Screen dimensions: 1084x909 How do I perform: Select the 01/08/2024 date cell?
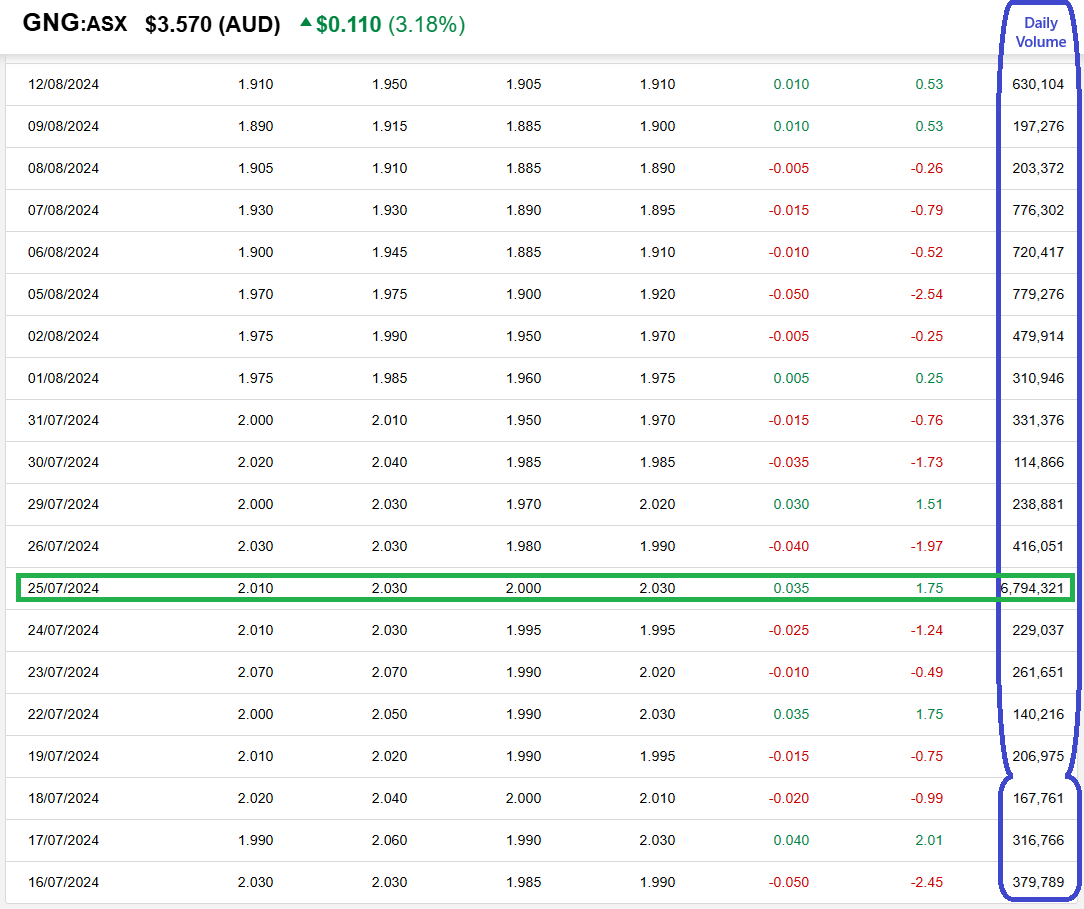coord(63,378)
